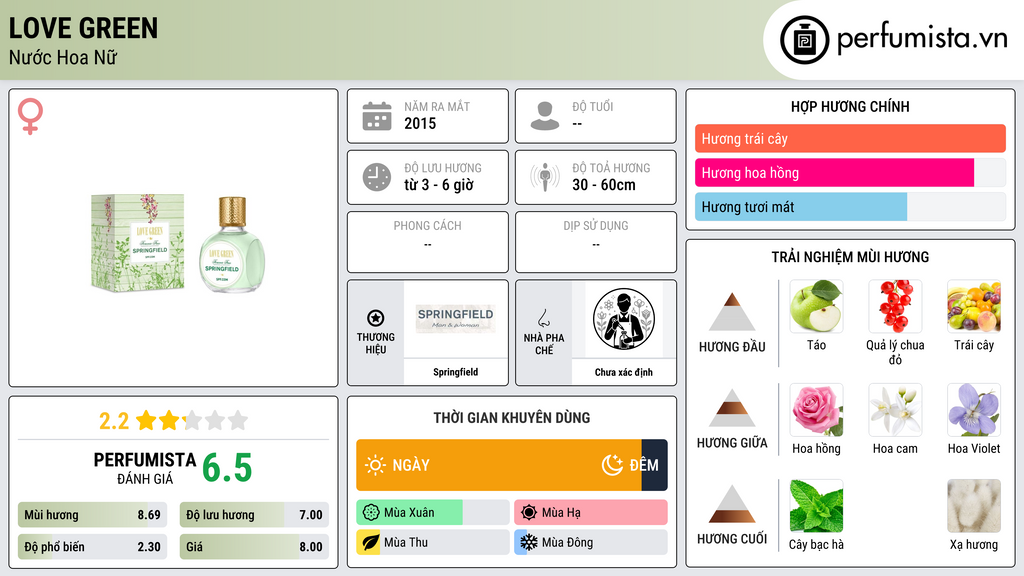Select the Xạ hương musk note
The image size is (1024, 576).
(974, 505)
